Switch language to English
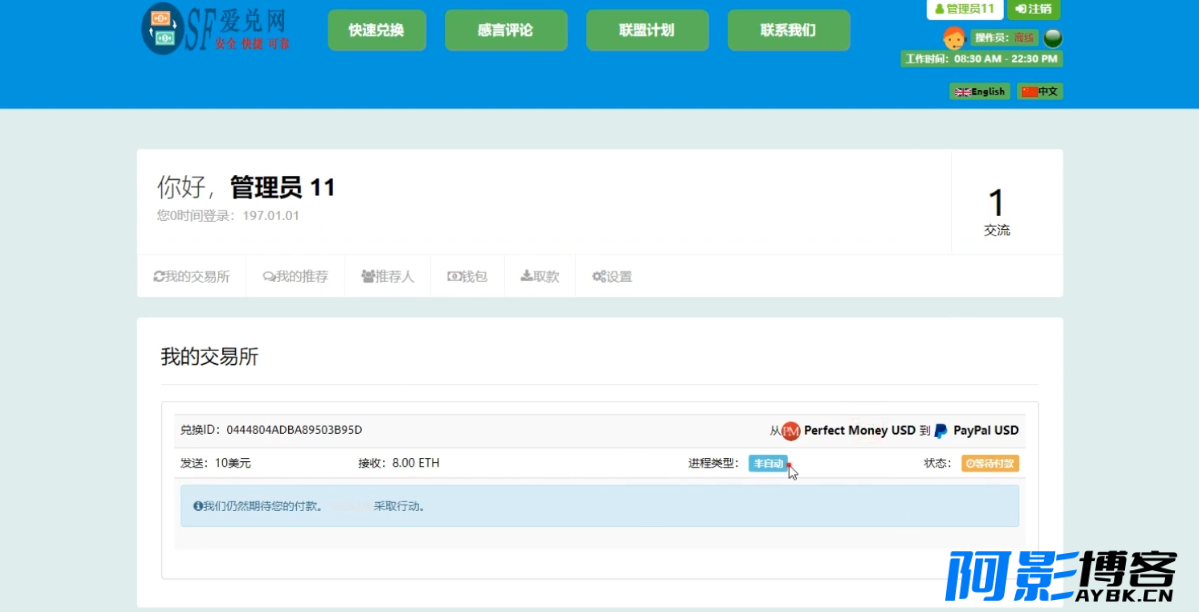 click(979, 91)
